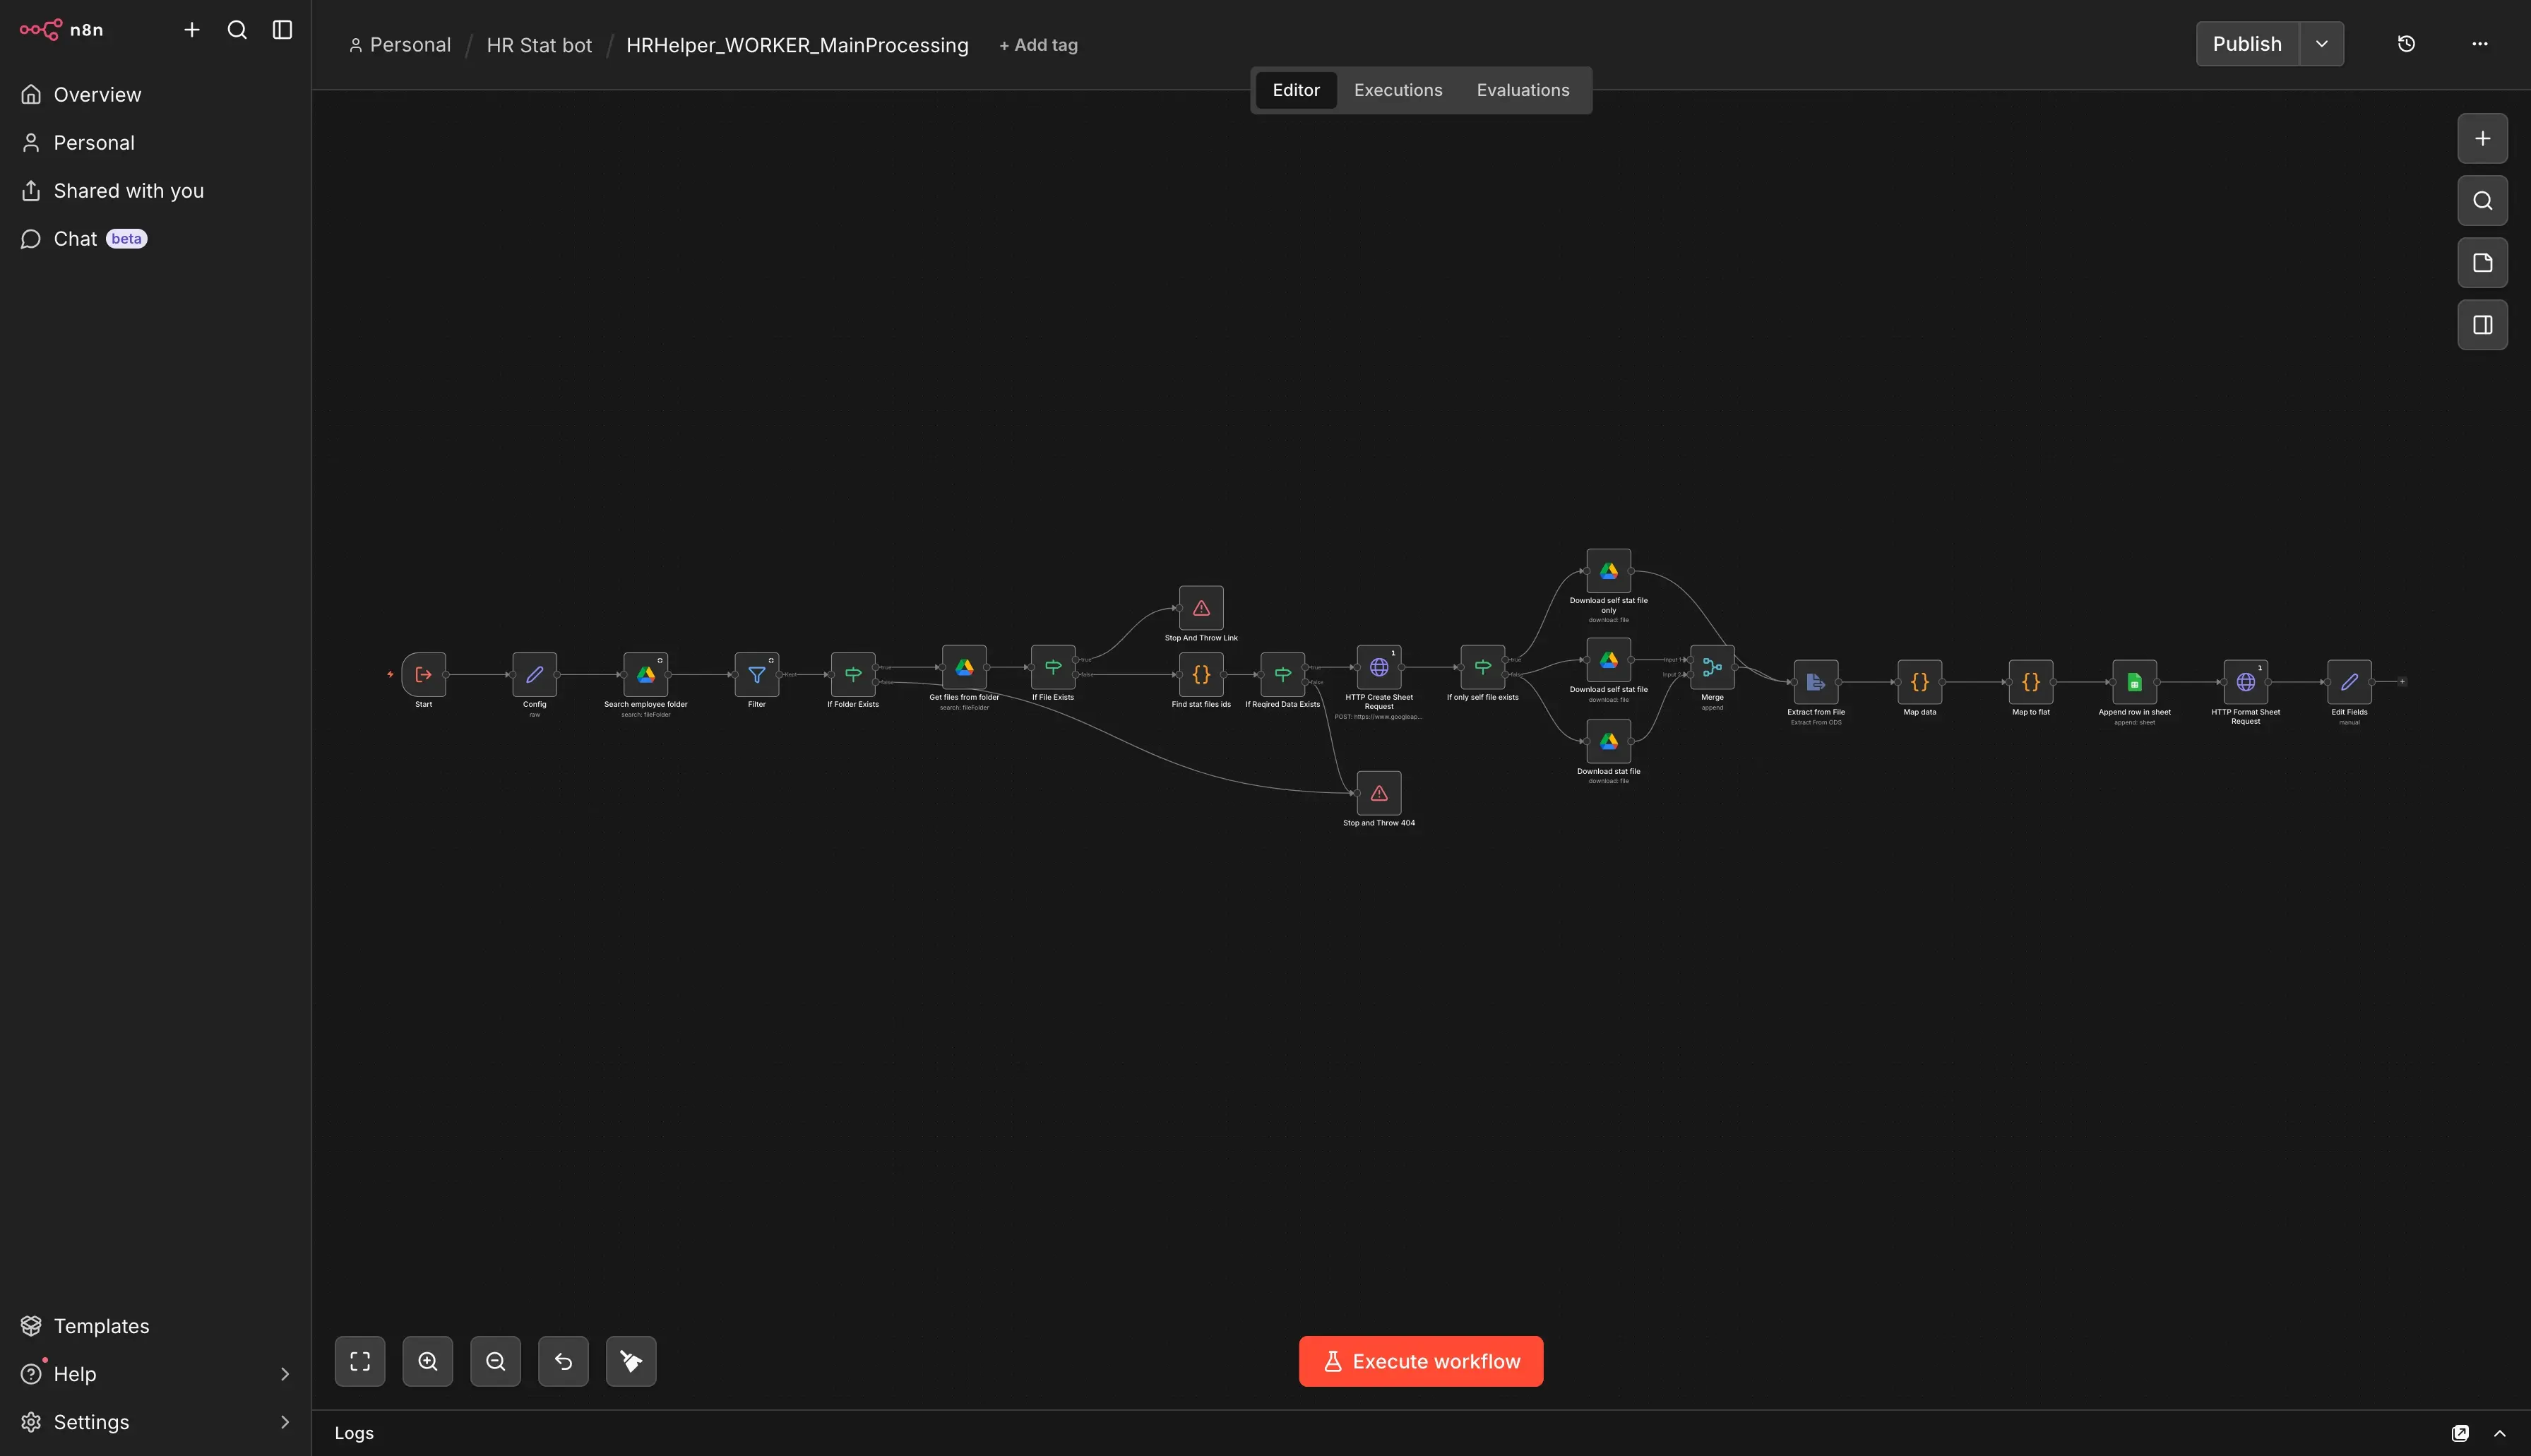Image resolution: width=2531 pixels, height=1456 pixels.
Task: Add a node with canvas plus button
Action: (2482, 139)
